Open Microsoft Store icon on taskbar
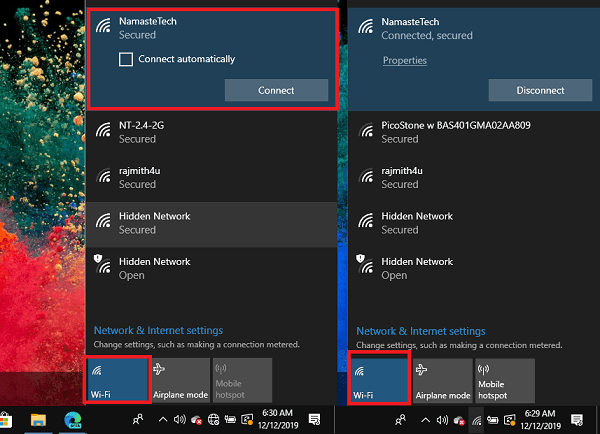Viewport: 600px width, 434px height. click(x=5, y=420)
